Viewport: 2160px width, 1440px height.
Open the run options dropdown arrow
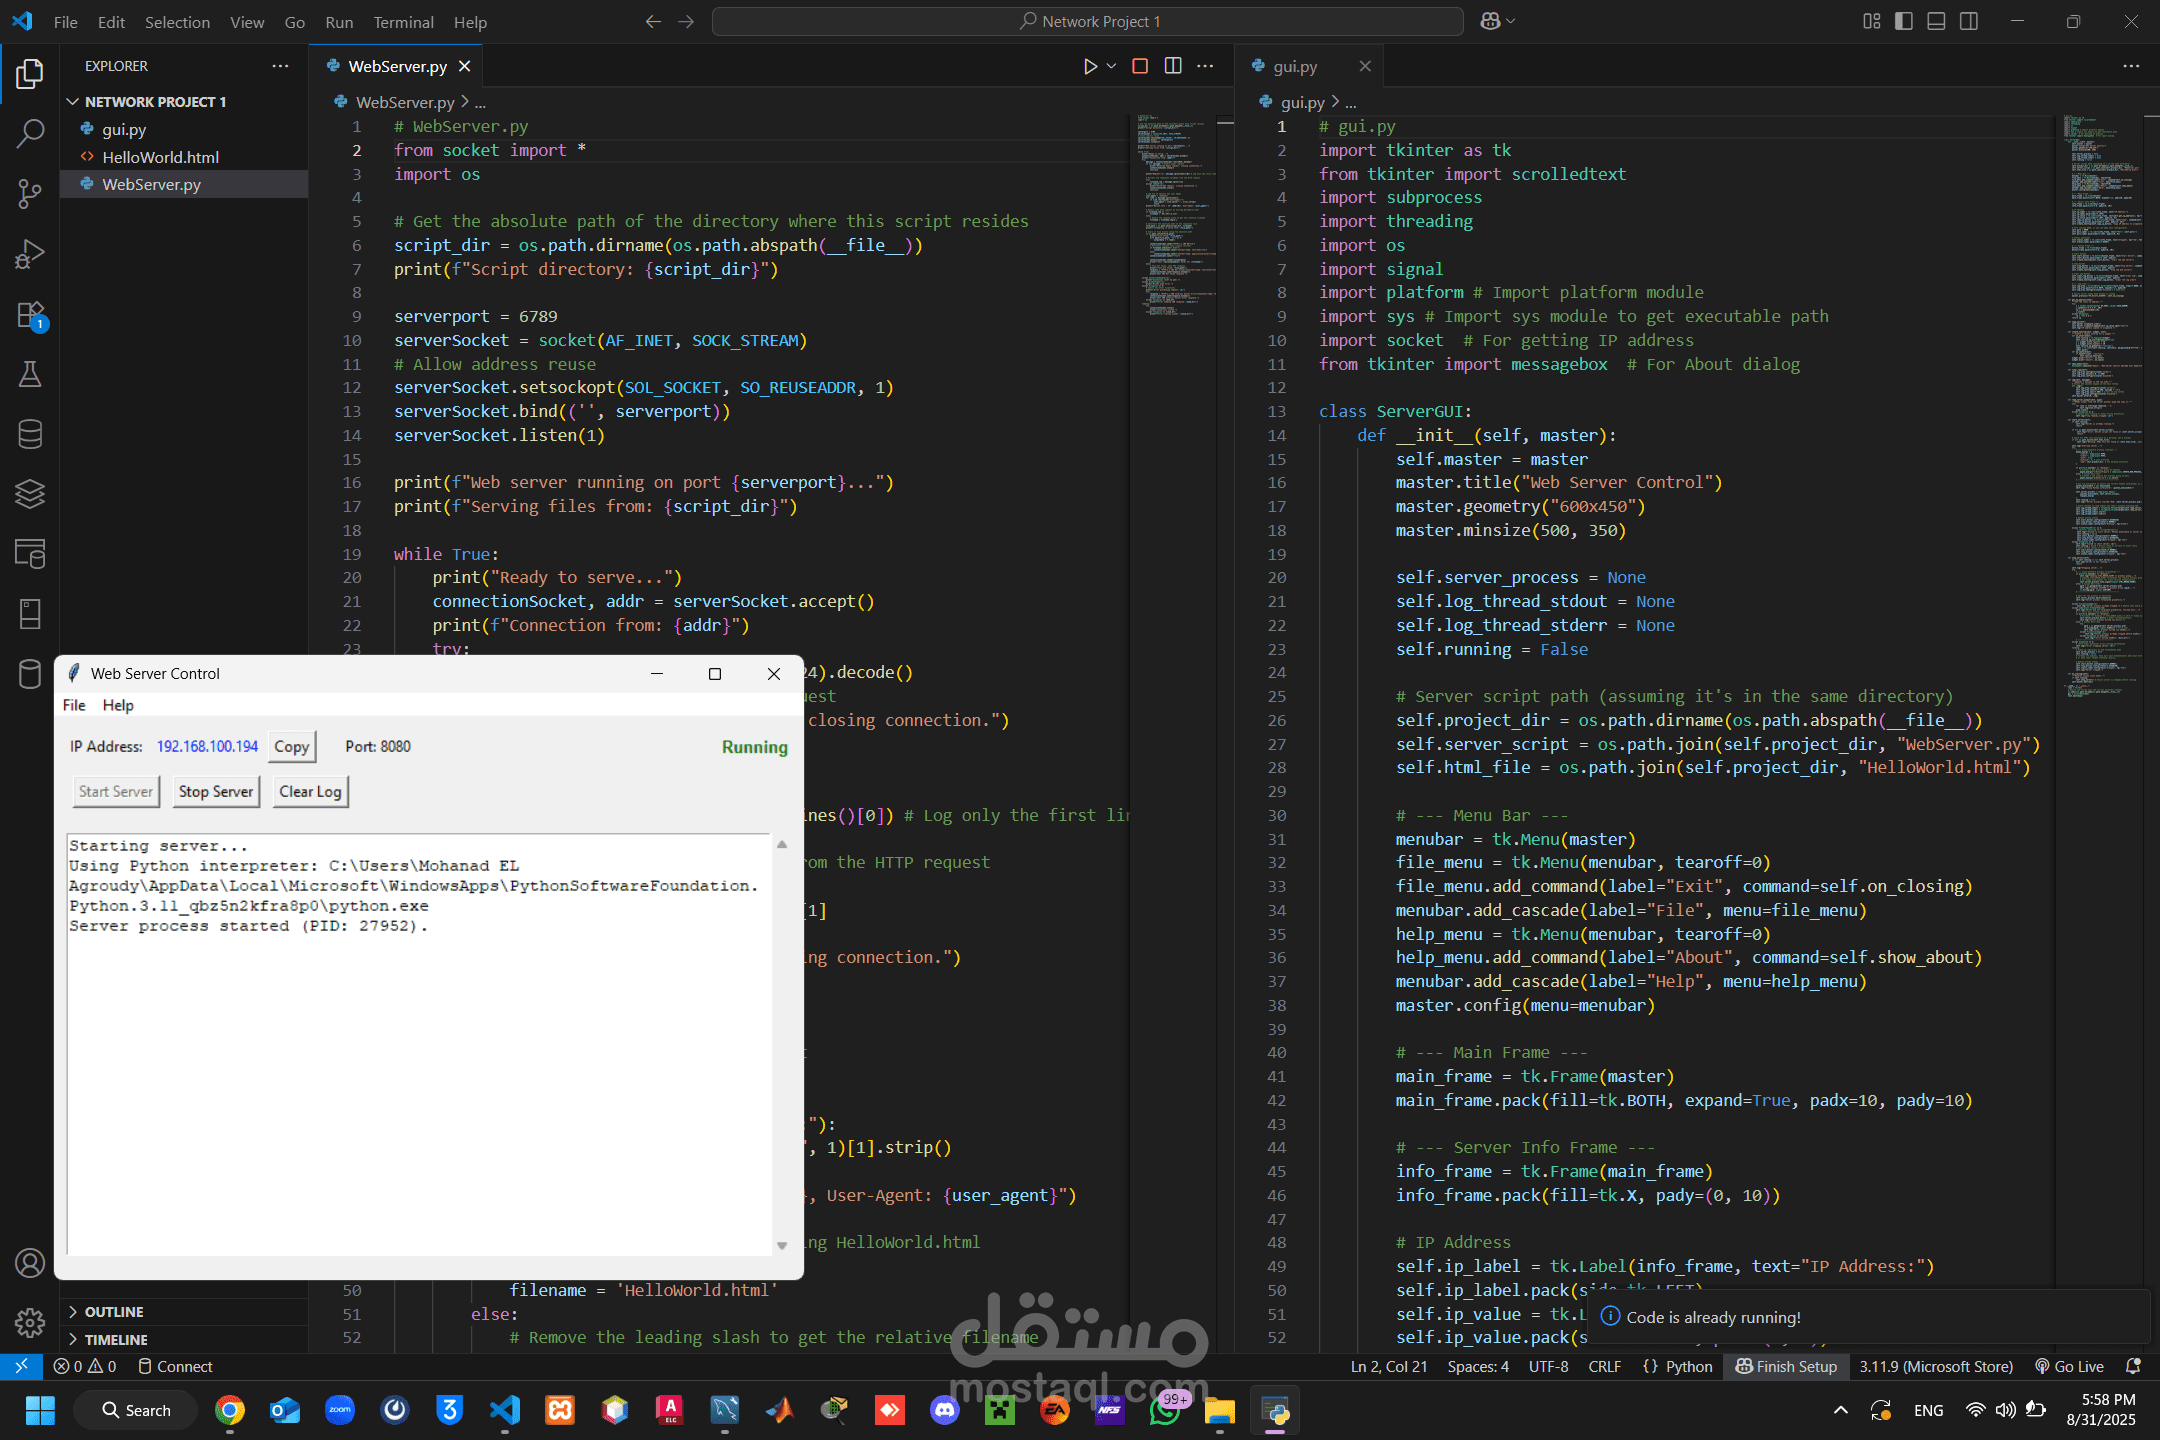(1111, 66)
